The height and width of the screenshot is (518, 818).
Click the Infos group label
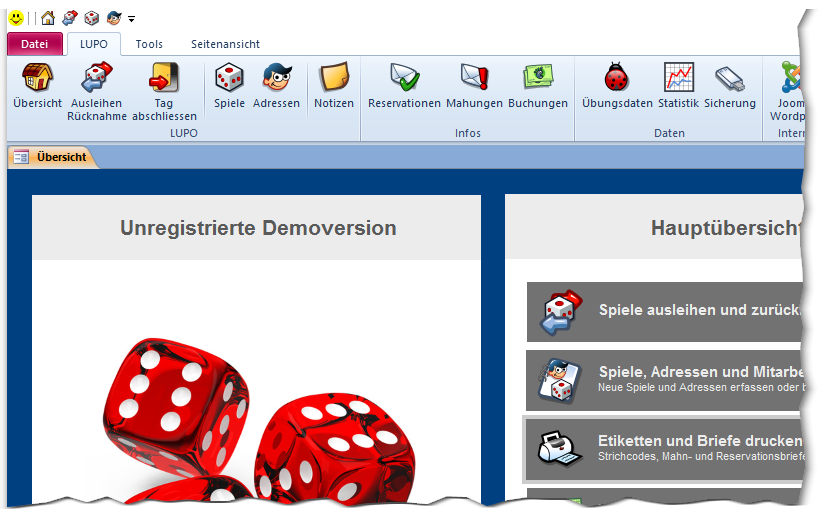(x=467, y=133)
